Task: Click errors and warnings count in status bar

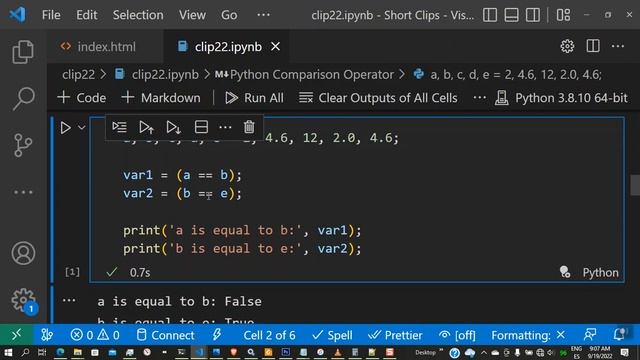Action: coord(95,336)
